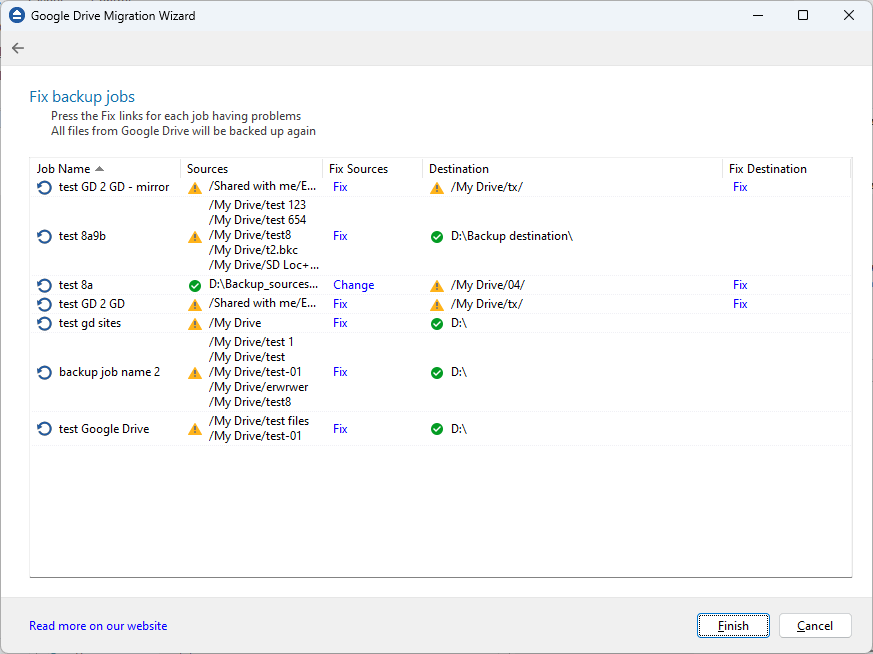Click Fix sources for test gd sites

tap(339, 322)
